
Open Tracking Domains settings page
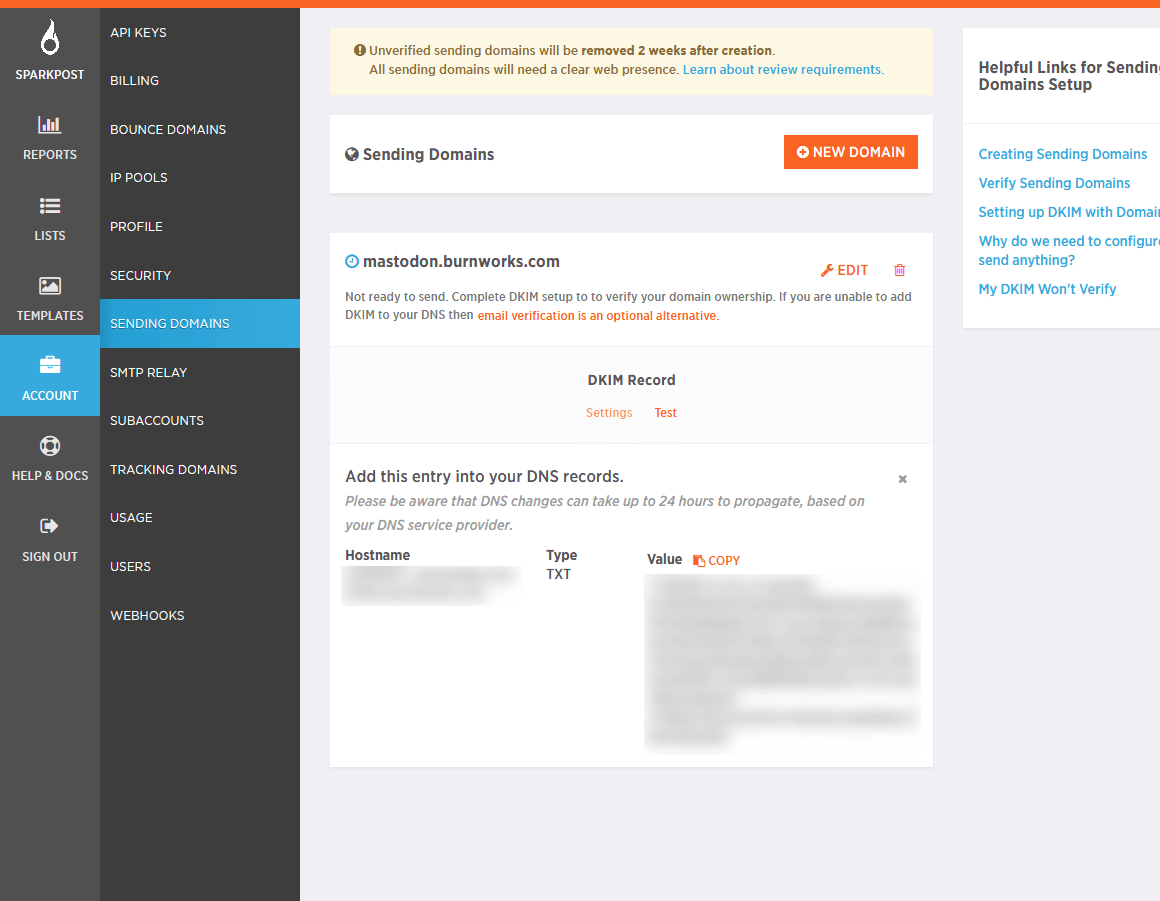click(x=173, y=469)
